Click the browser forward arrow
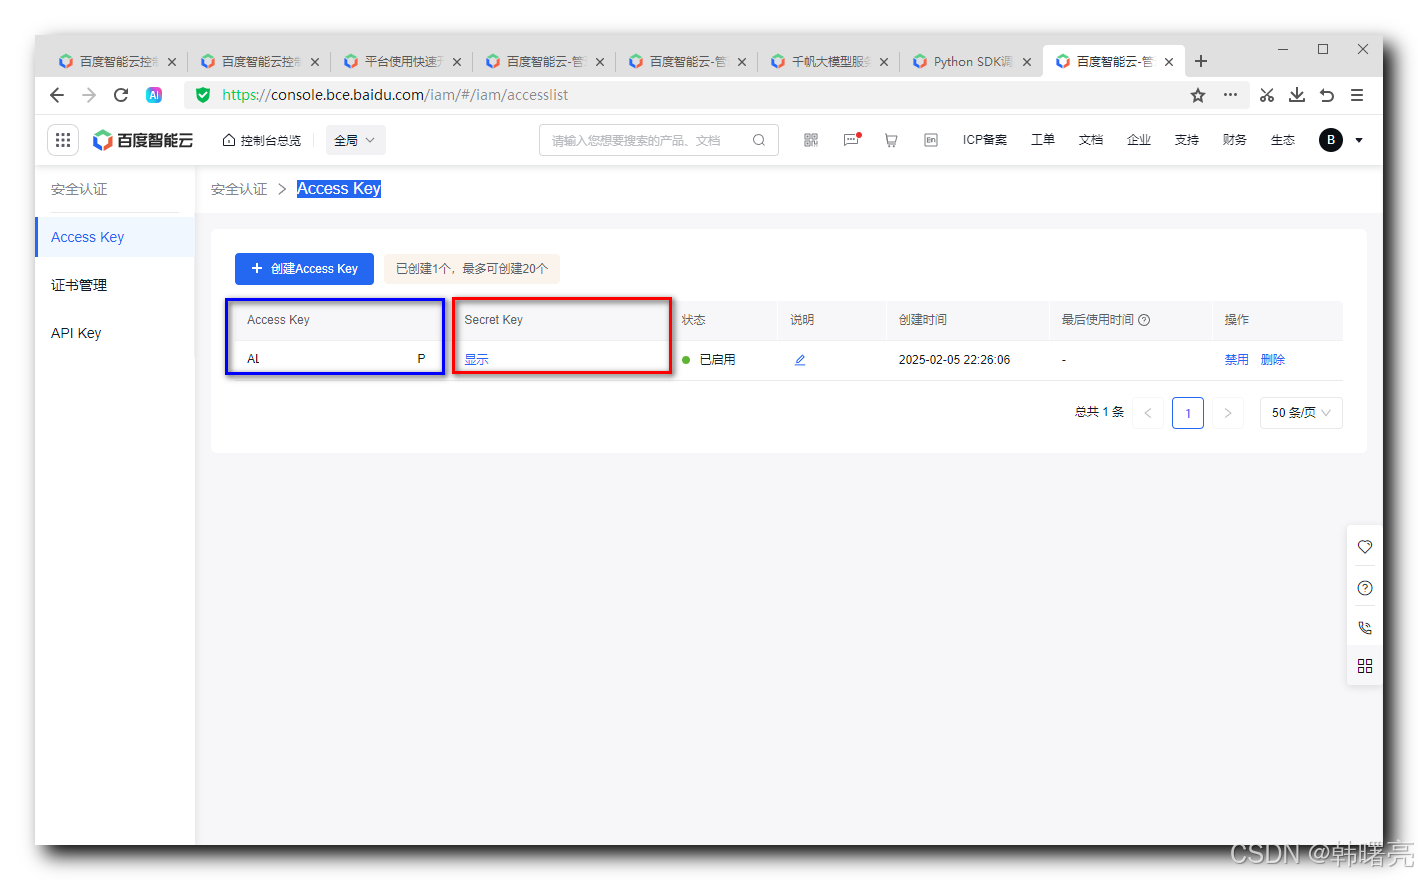The width and height of the screenshot is (1418, 880). (89, 95)
